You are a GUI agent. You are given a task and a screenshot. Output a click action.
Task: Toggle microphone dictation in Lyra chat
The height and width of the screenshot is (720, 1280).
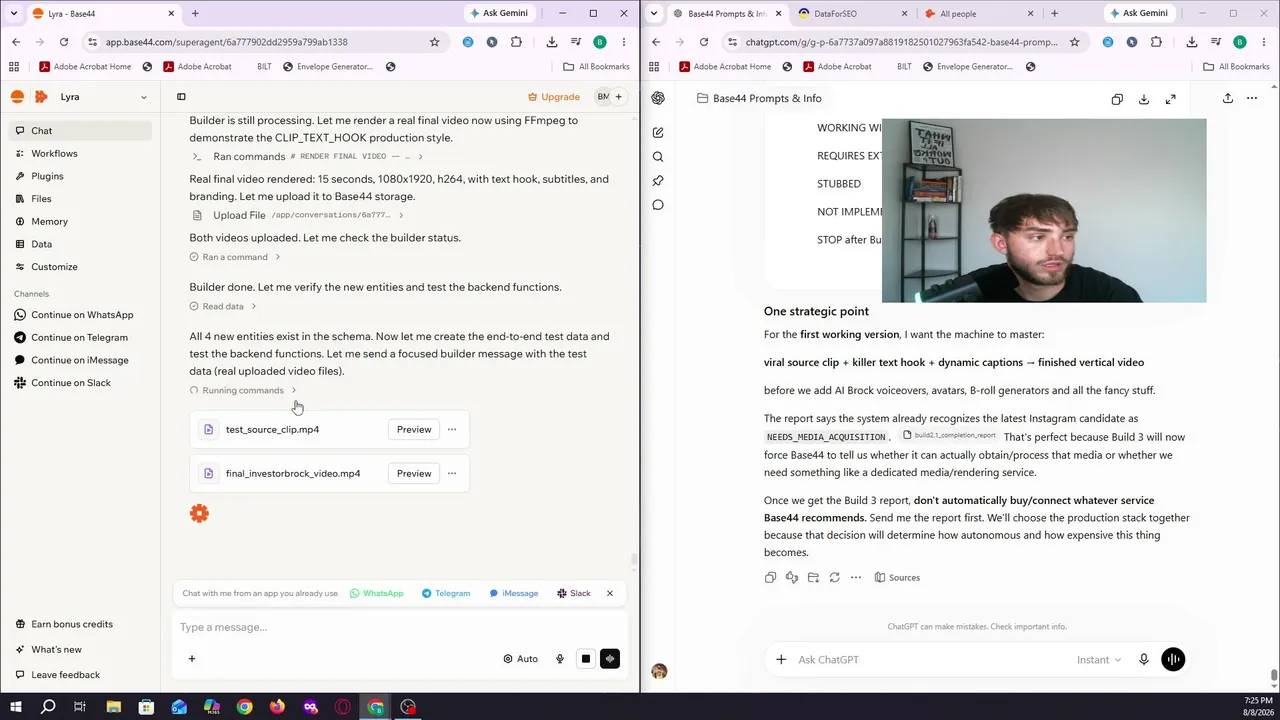560,659
